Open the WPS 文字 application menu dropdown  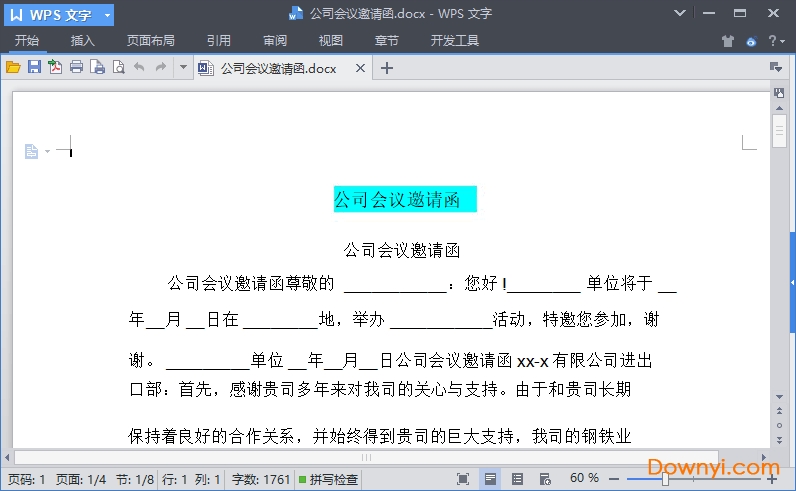(107, 15)
